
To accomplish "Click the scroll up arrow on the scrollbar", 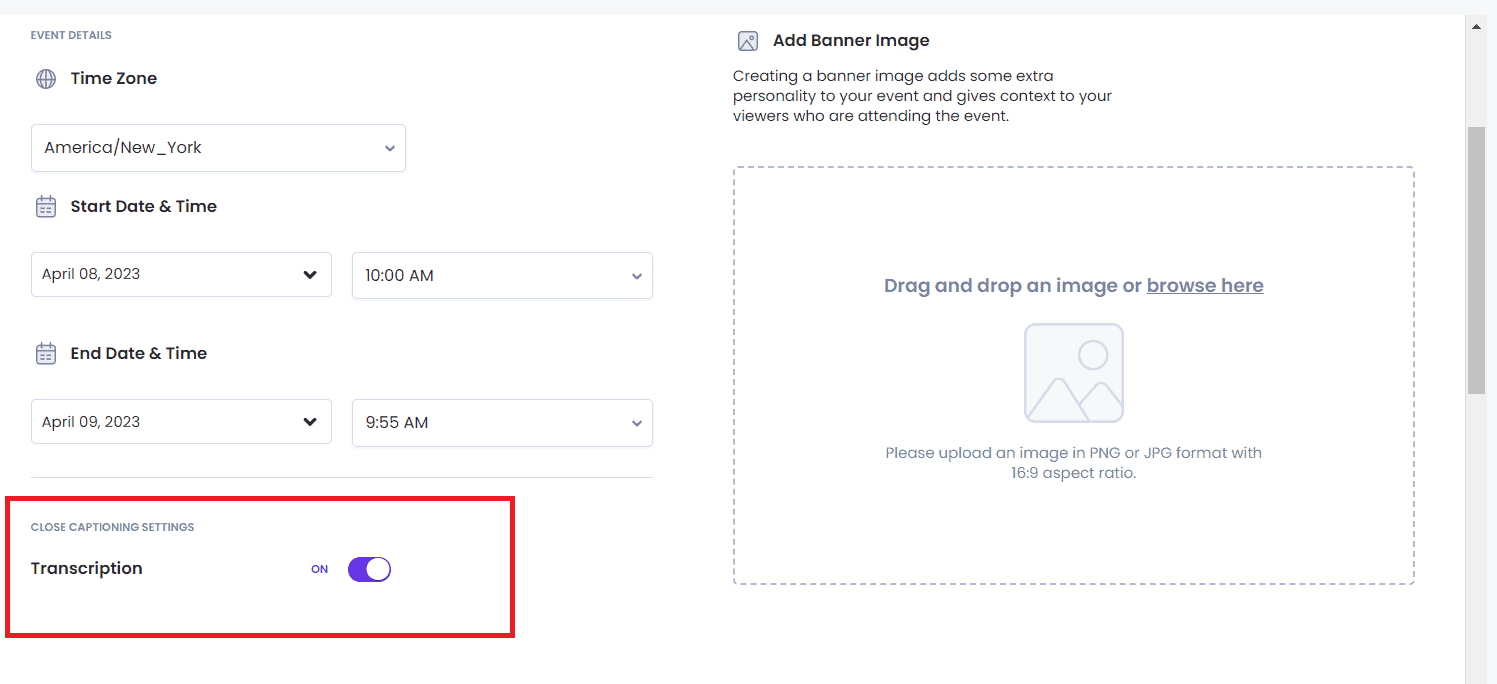I will pyautogui.click(x=1476, y=27).
